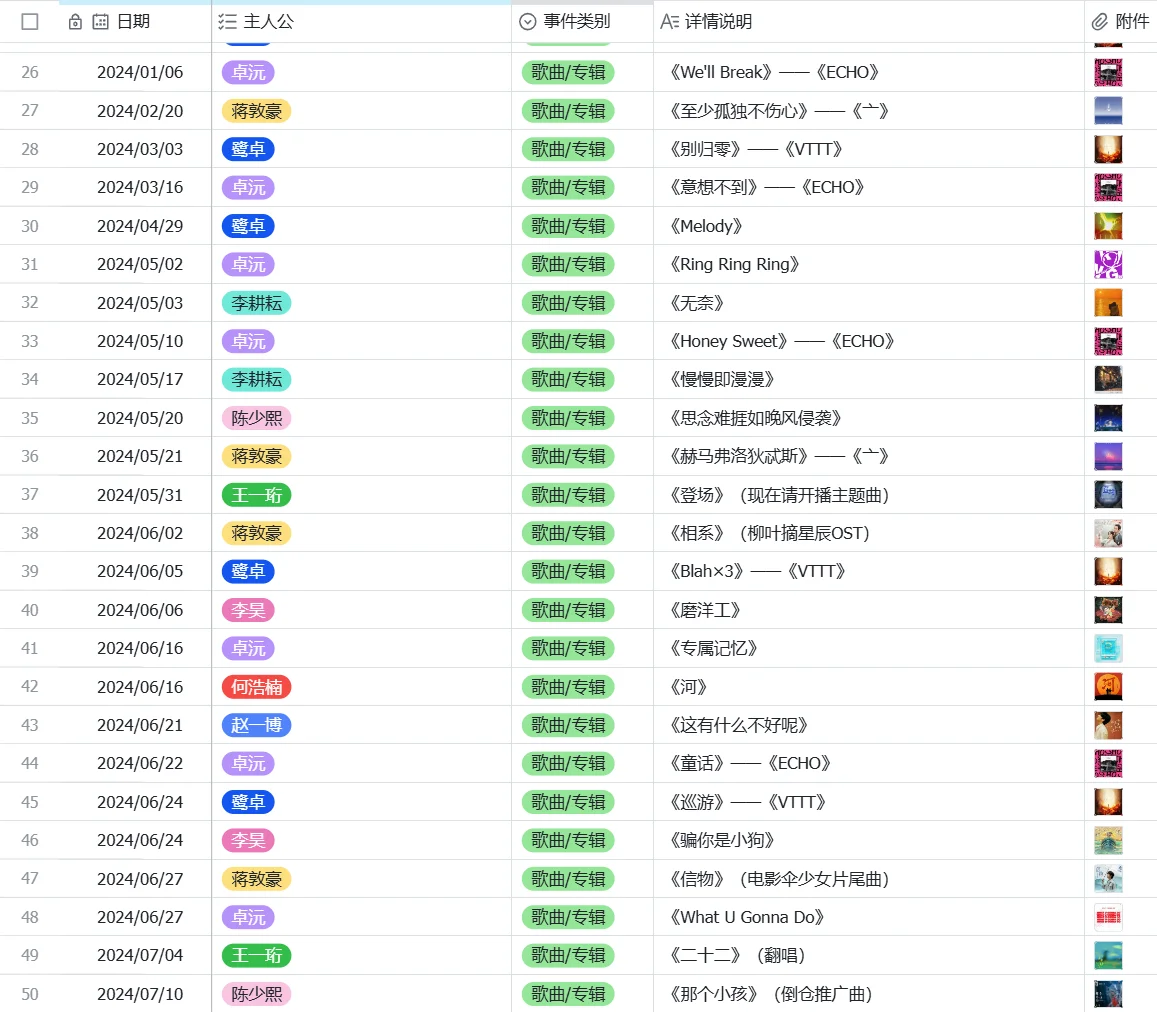Select date cell 2024/03/16
1157x1012 pixels.
pyautogui.click(x=135, y=187)
